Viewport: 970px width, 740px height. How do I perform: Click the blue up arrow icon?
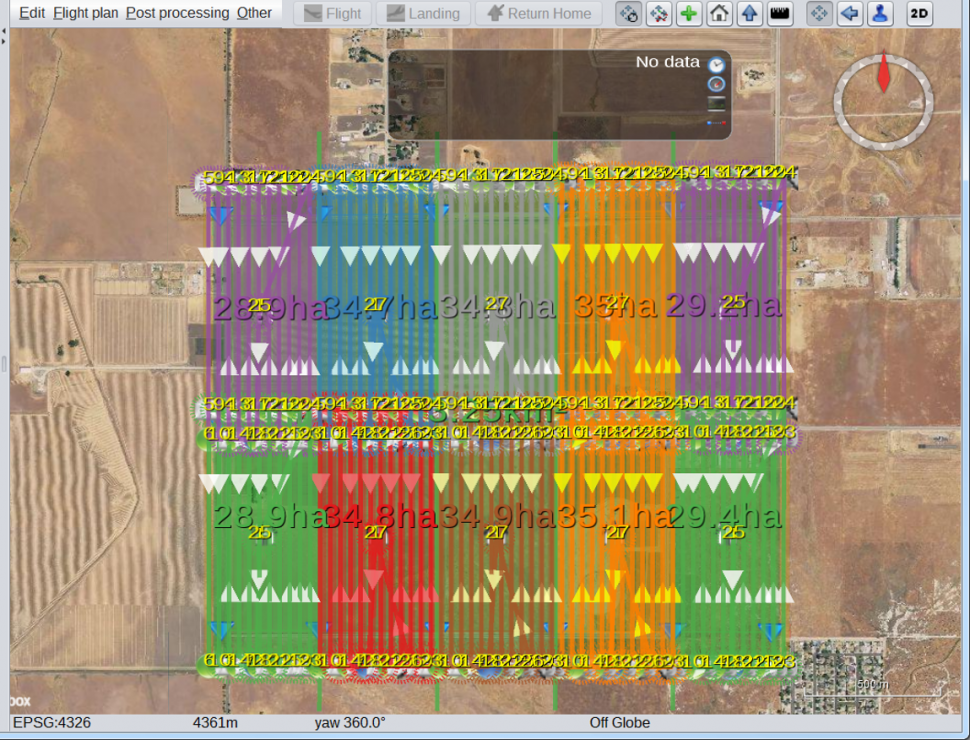(x=748, y=14)
